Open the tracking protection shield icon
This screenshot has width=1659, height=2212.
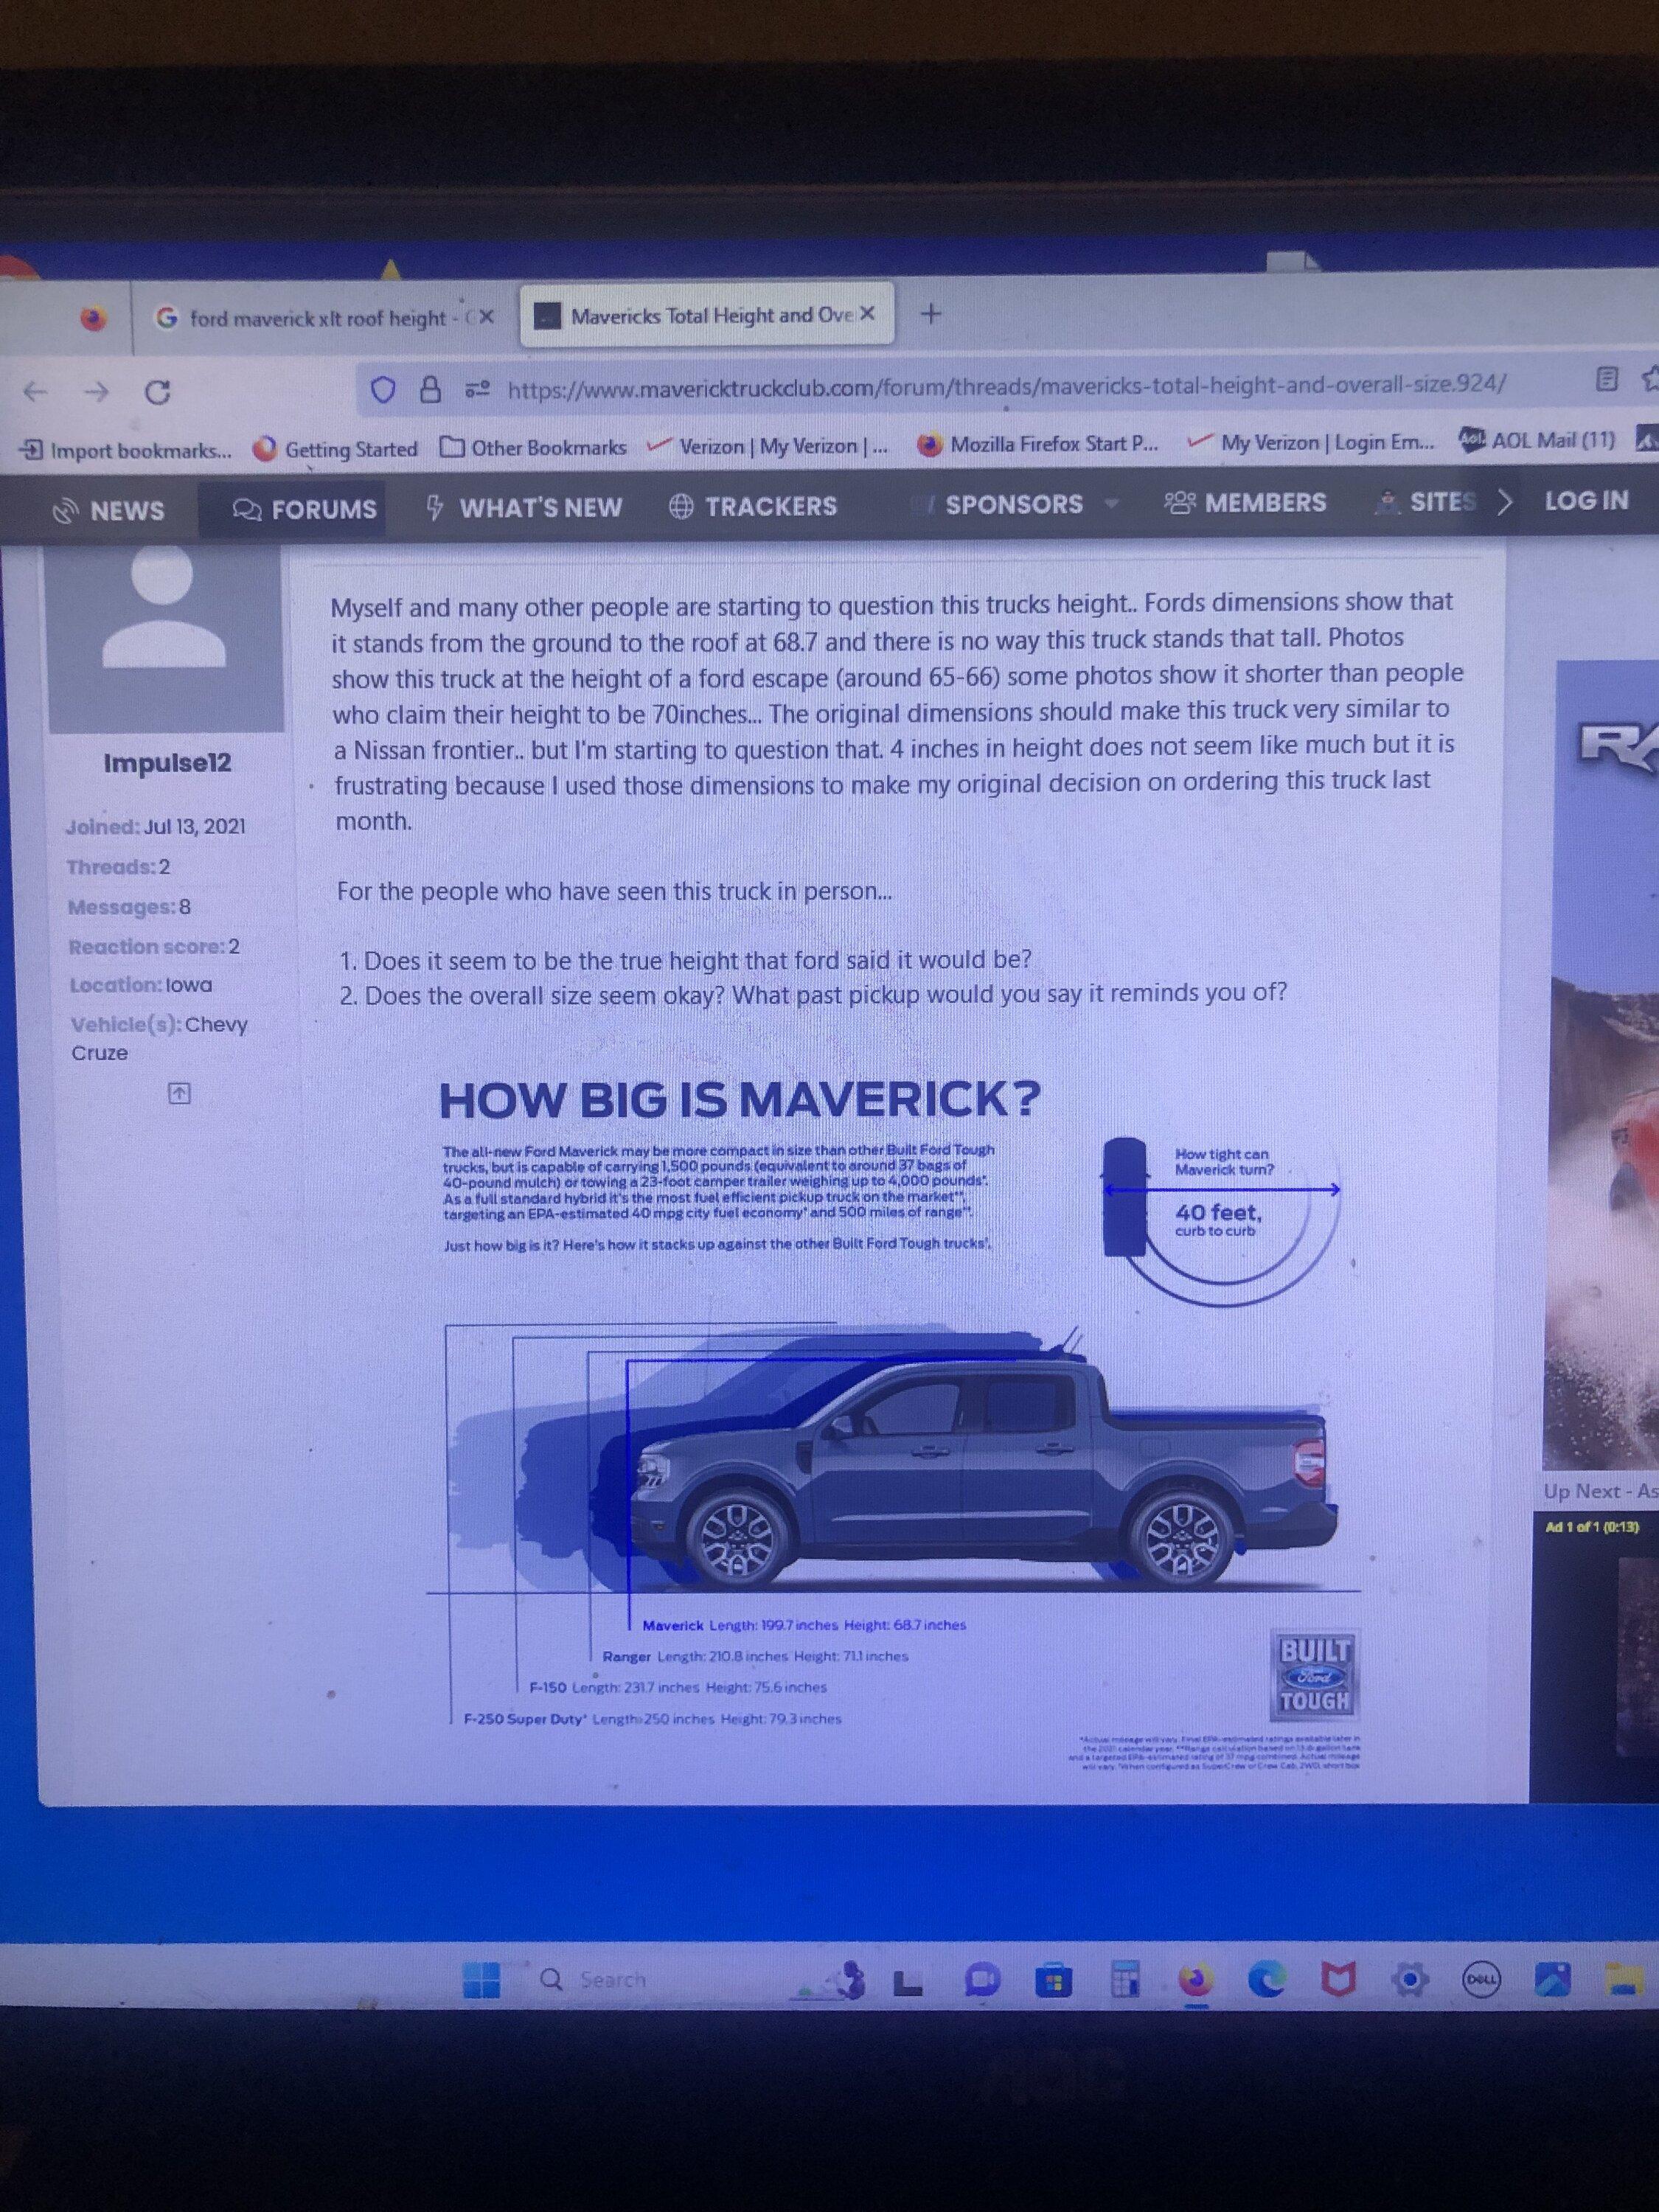tap(383, 389)
